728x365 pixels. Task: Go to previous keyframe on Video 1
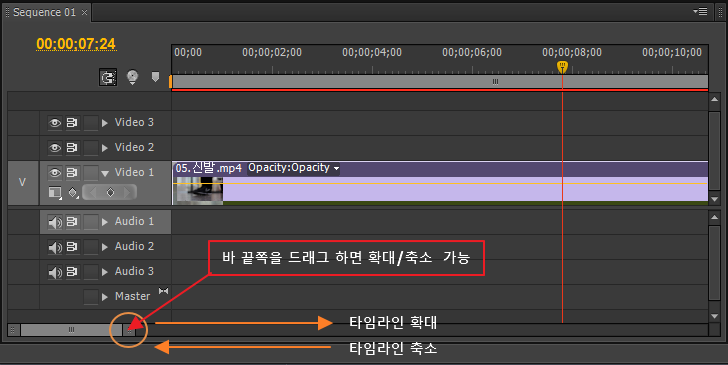tap(92, 192)
